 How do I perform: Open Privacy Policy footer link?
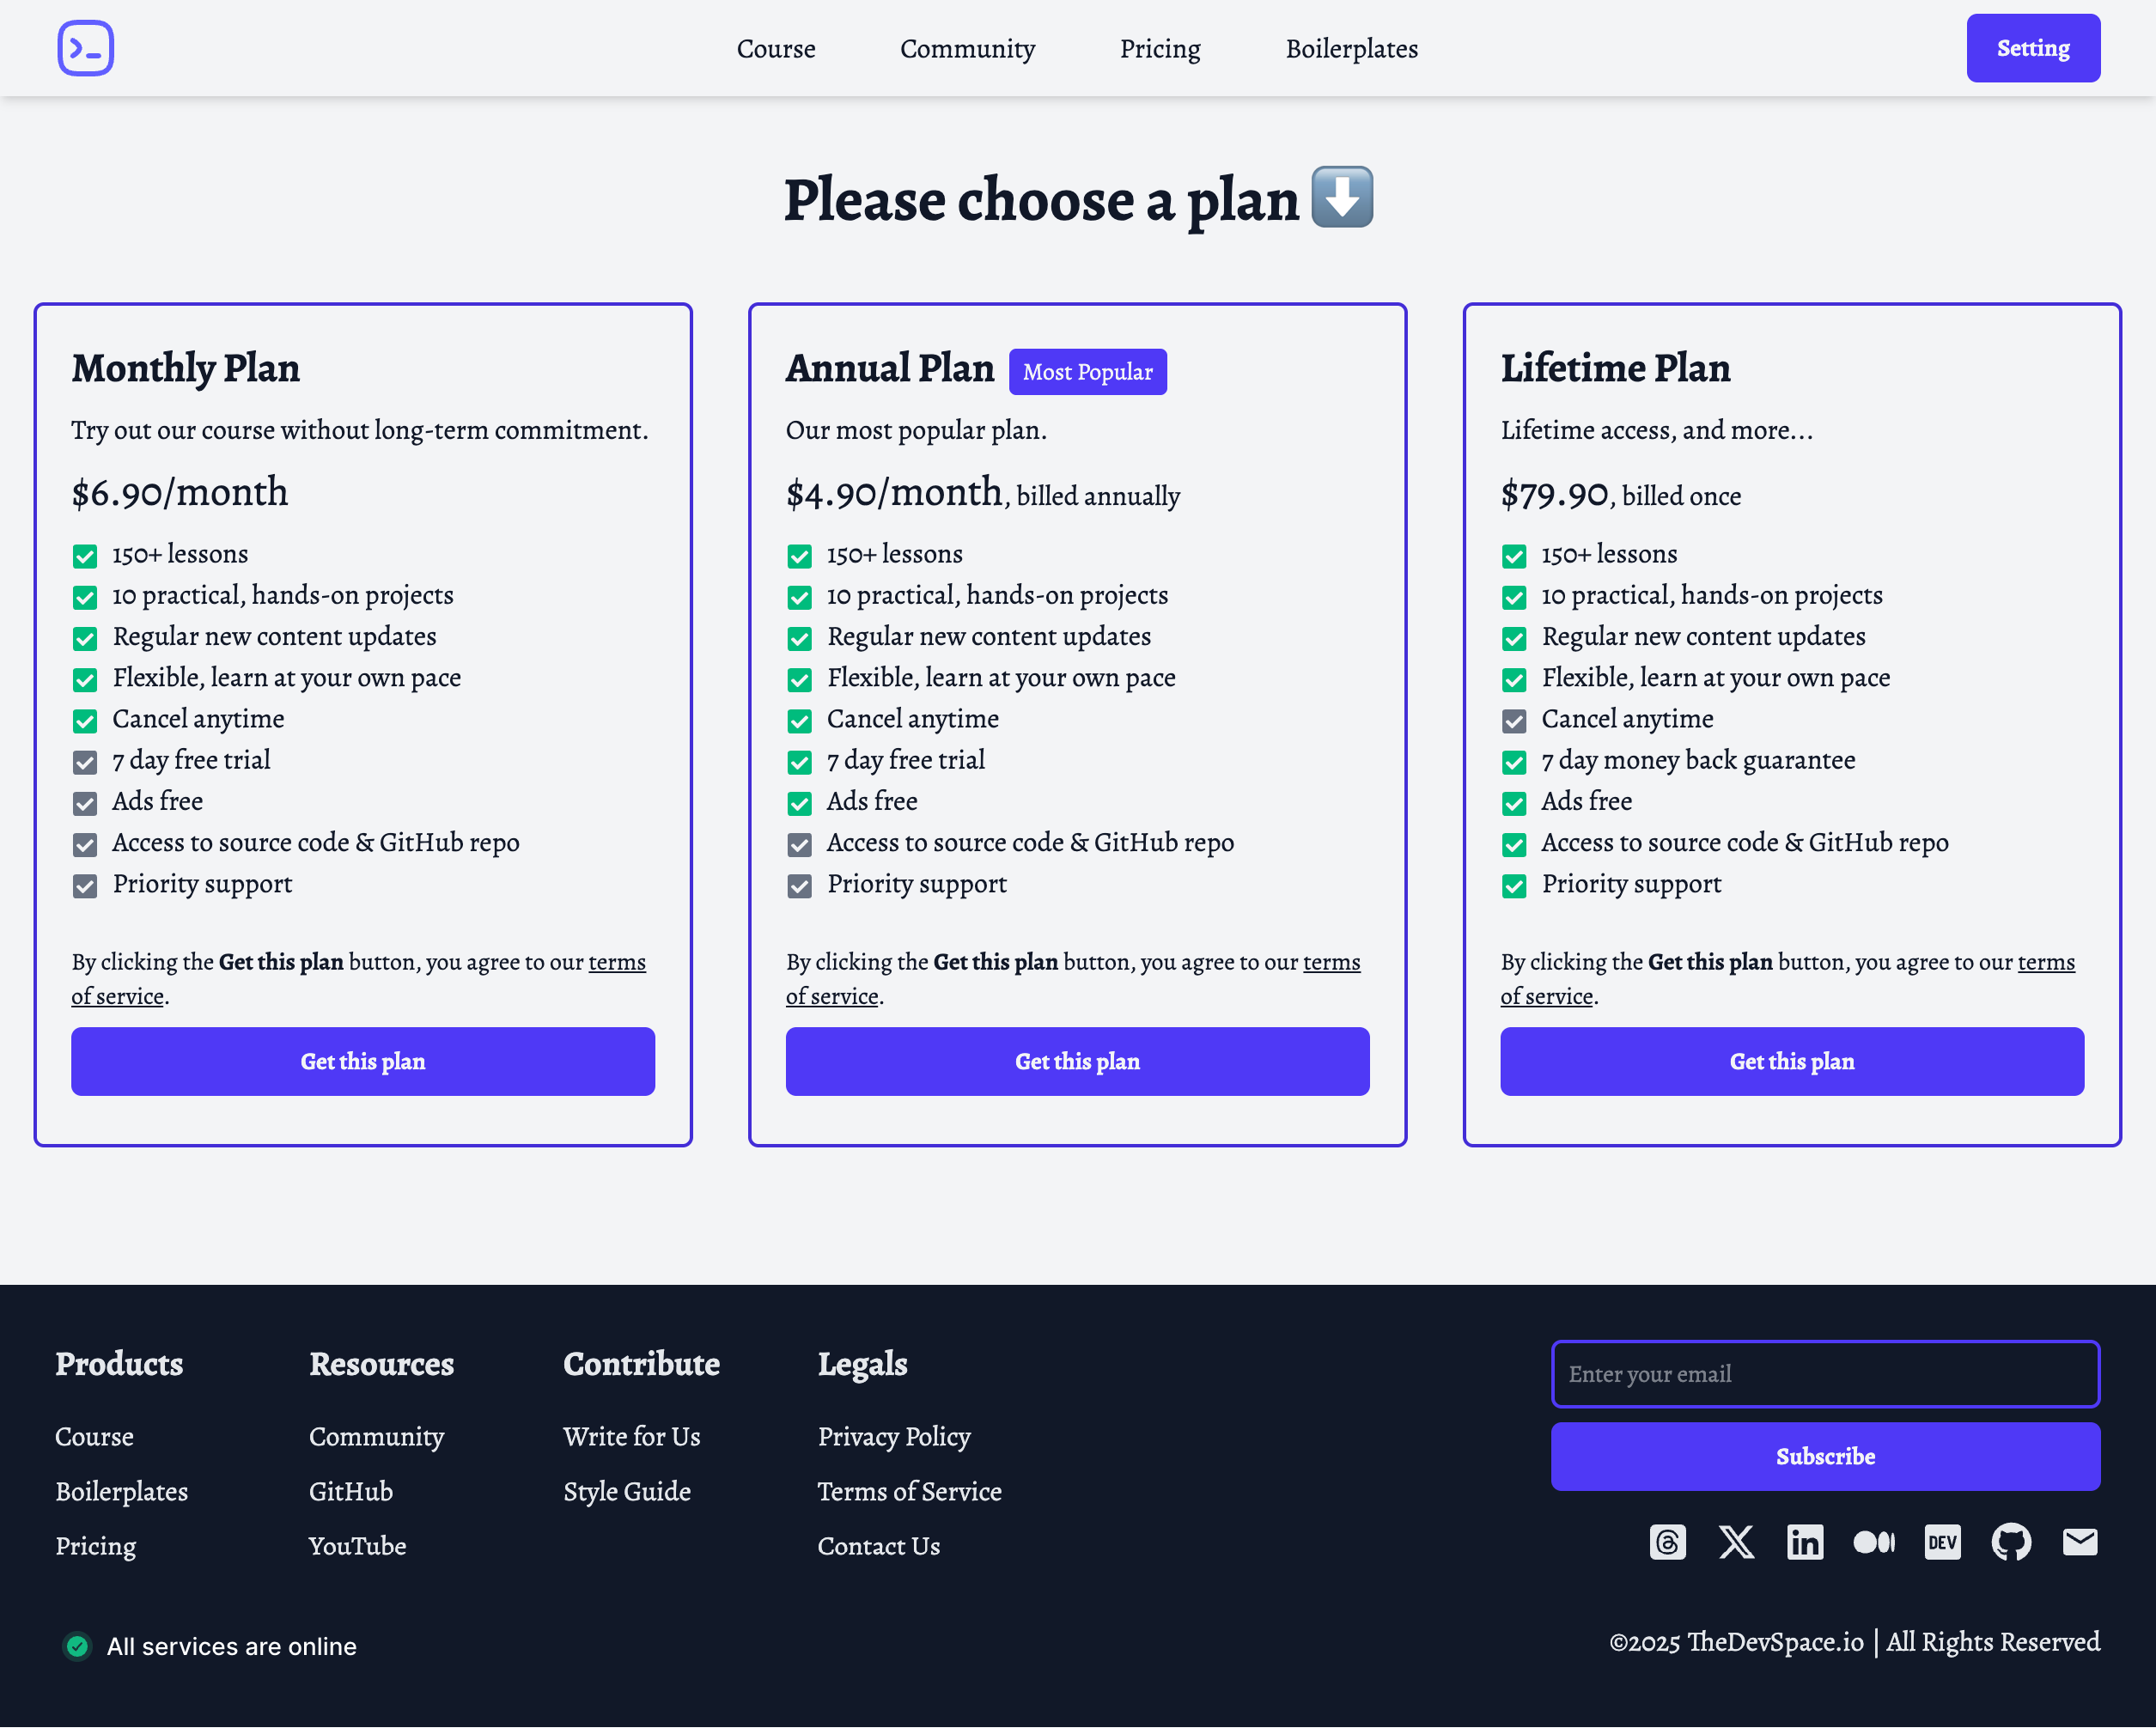point(894,1436)
